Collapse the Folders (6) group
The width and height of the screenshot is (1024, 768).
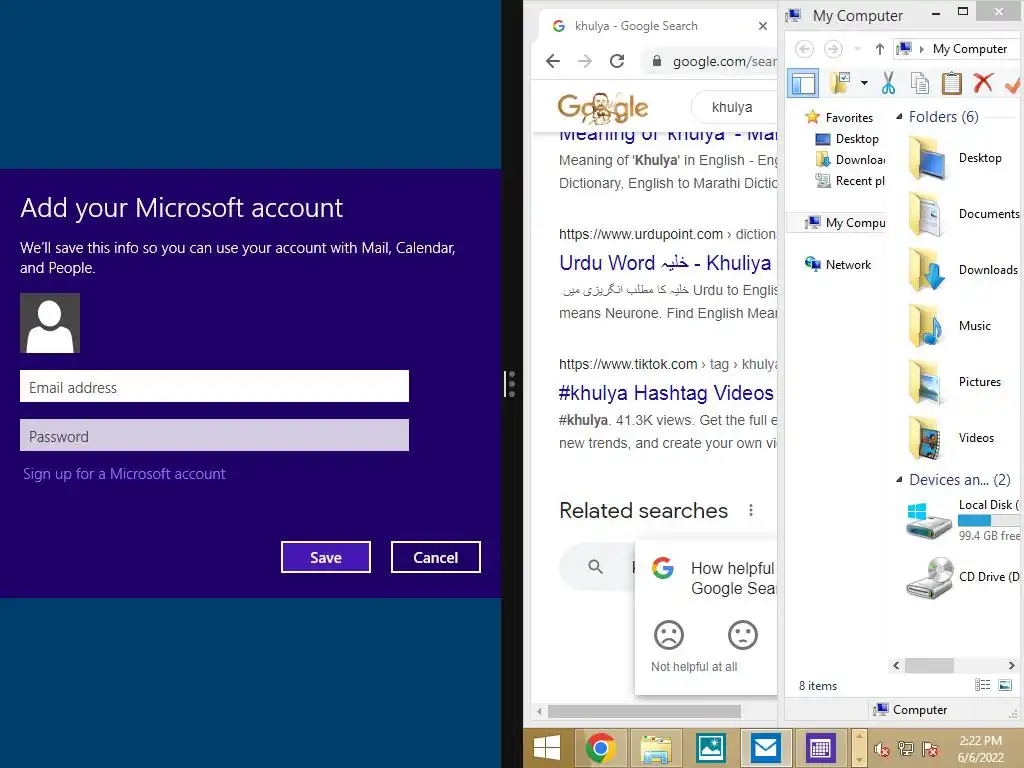(899, 116)
